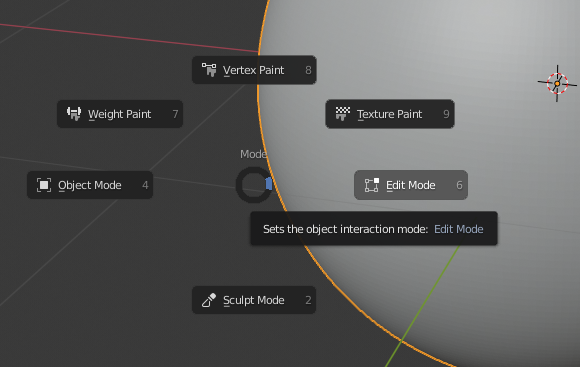This screenshot has height=367, width=580.
Task: Click the Weight Paint icon
Action: (74, 114)
